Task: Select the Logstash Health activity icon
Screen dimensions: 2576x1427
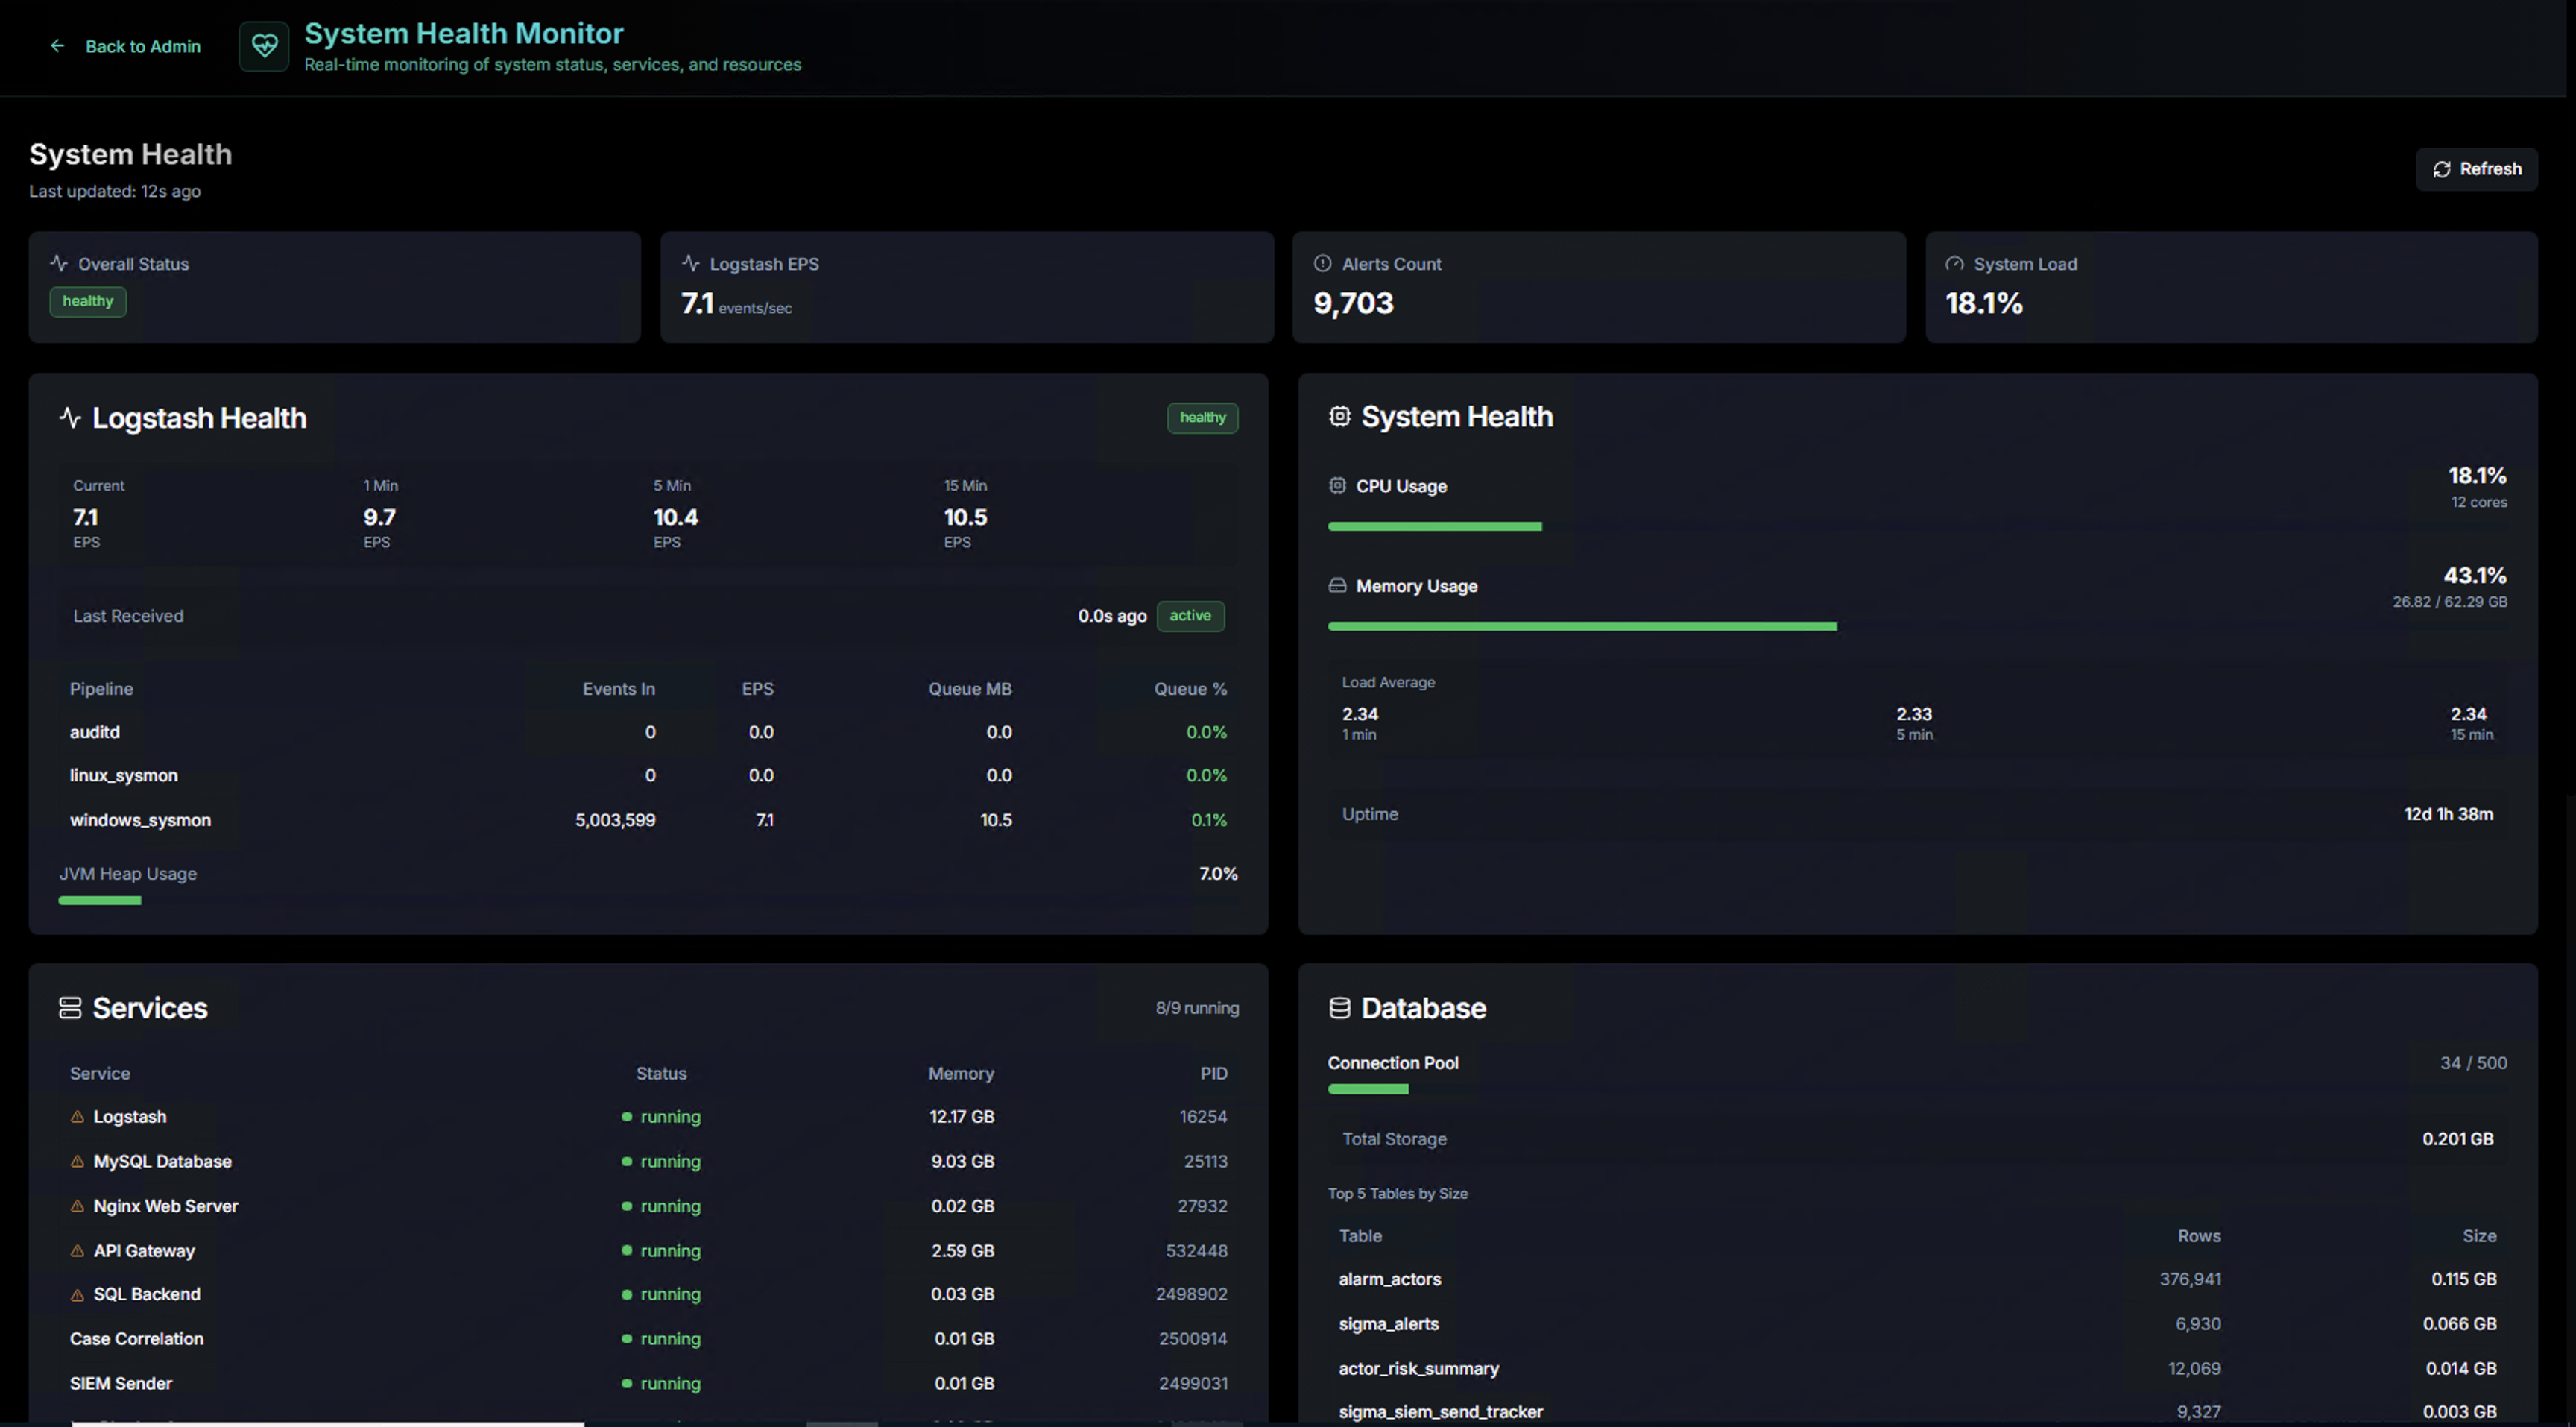Action: click(x=70, y=418)
